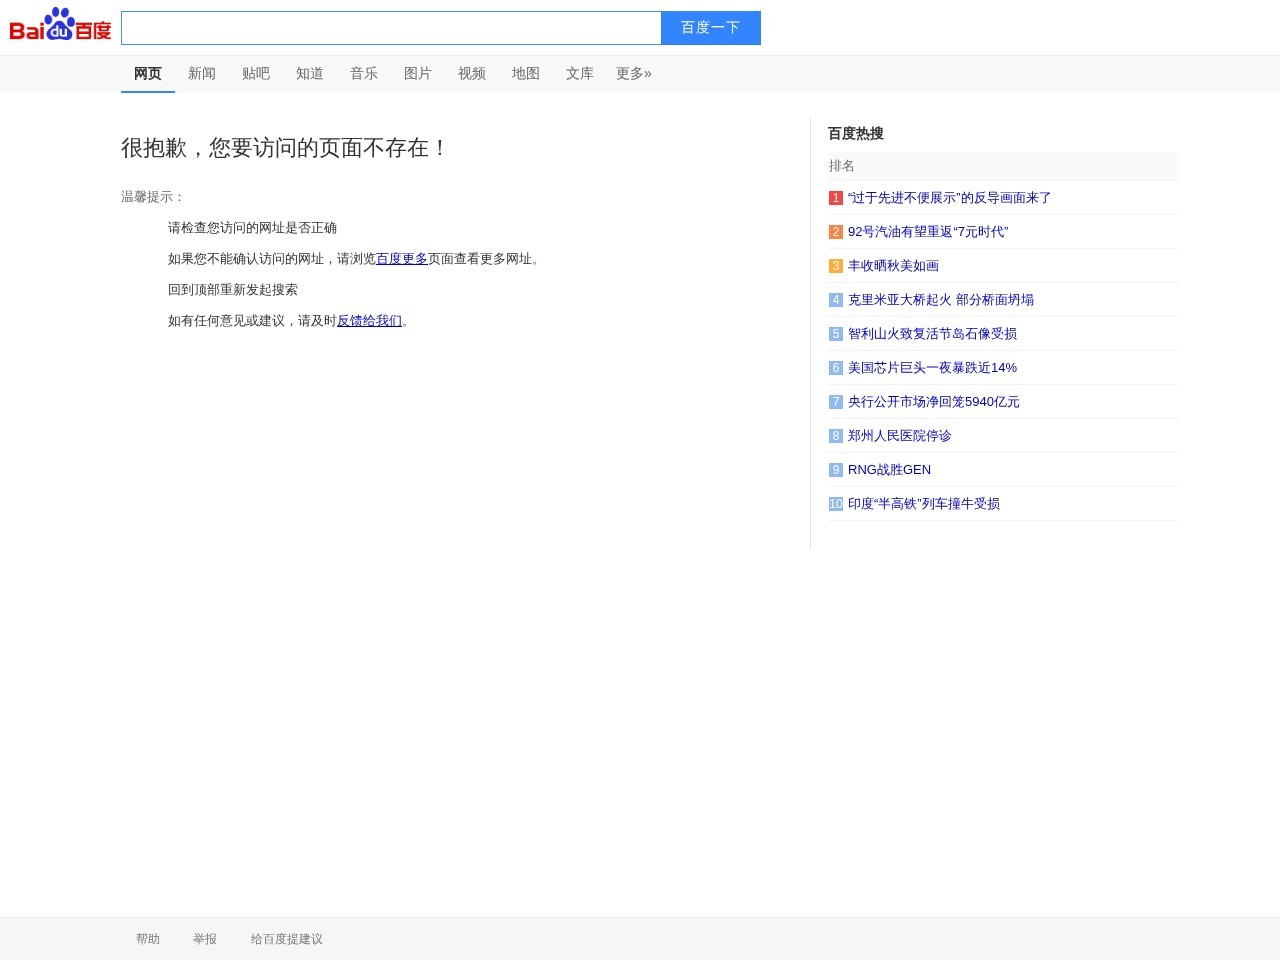Click the rank 9 badge

(x=836, y=470)
